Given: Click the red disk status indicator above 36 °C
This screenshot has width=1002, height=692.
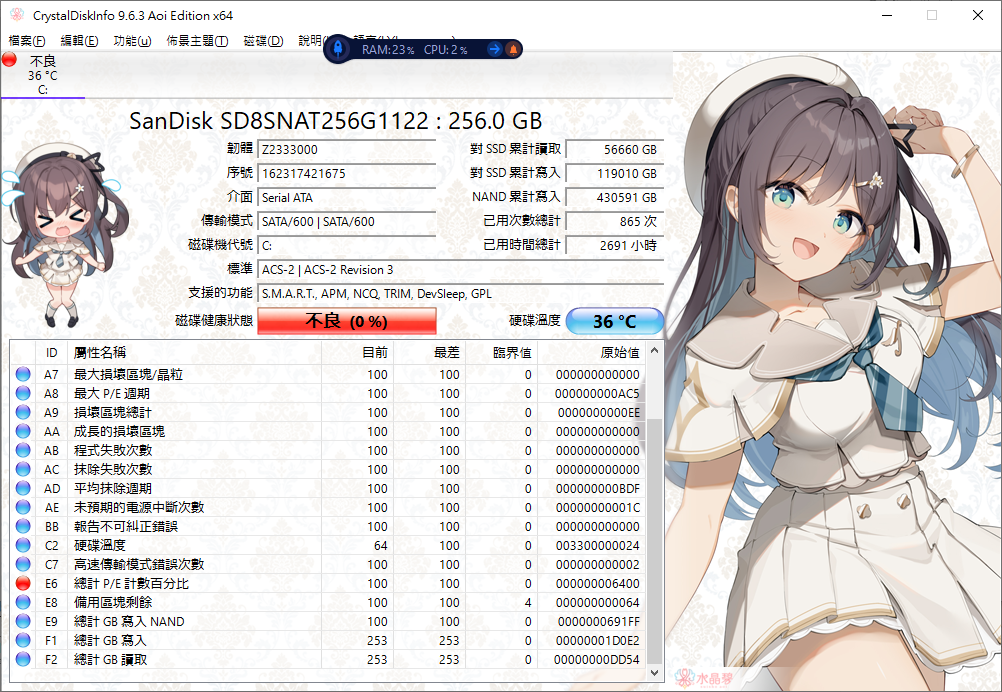Looking at the screenshot, I should coord(9,60).
